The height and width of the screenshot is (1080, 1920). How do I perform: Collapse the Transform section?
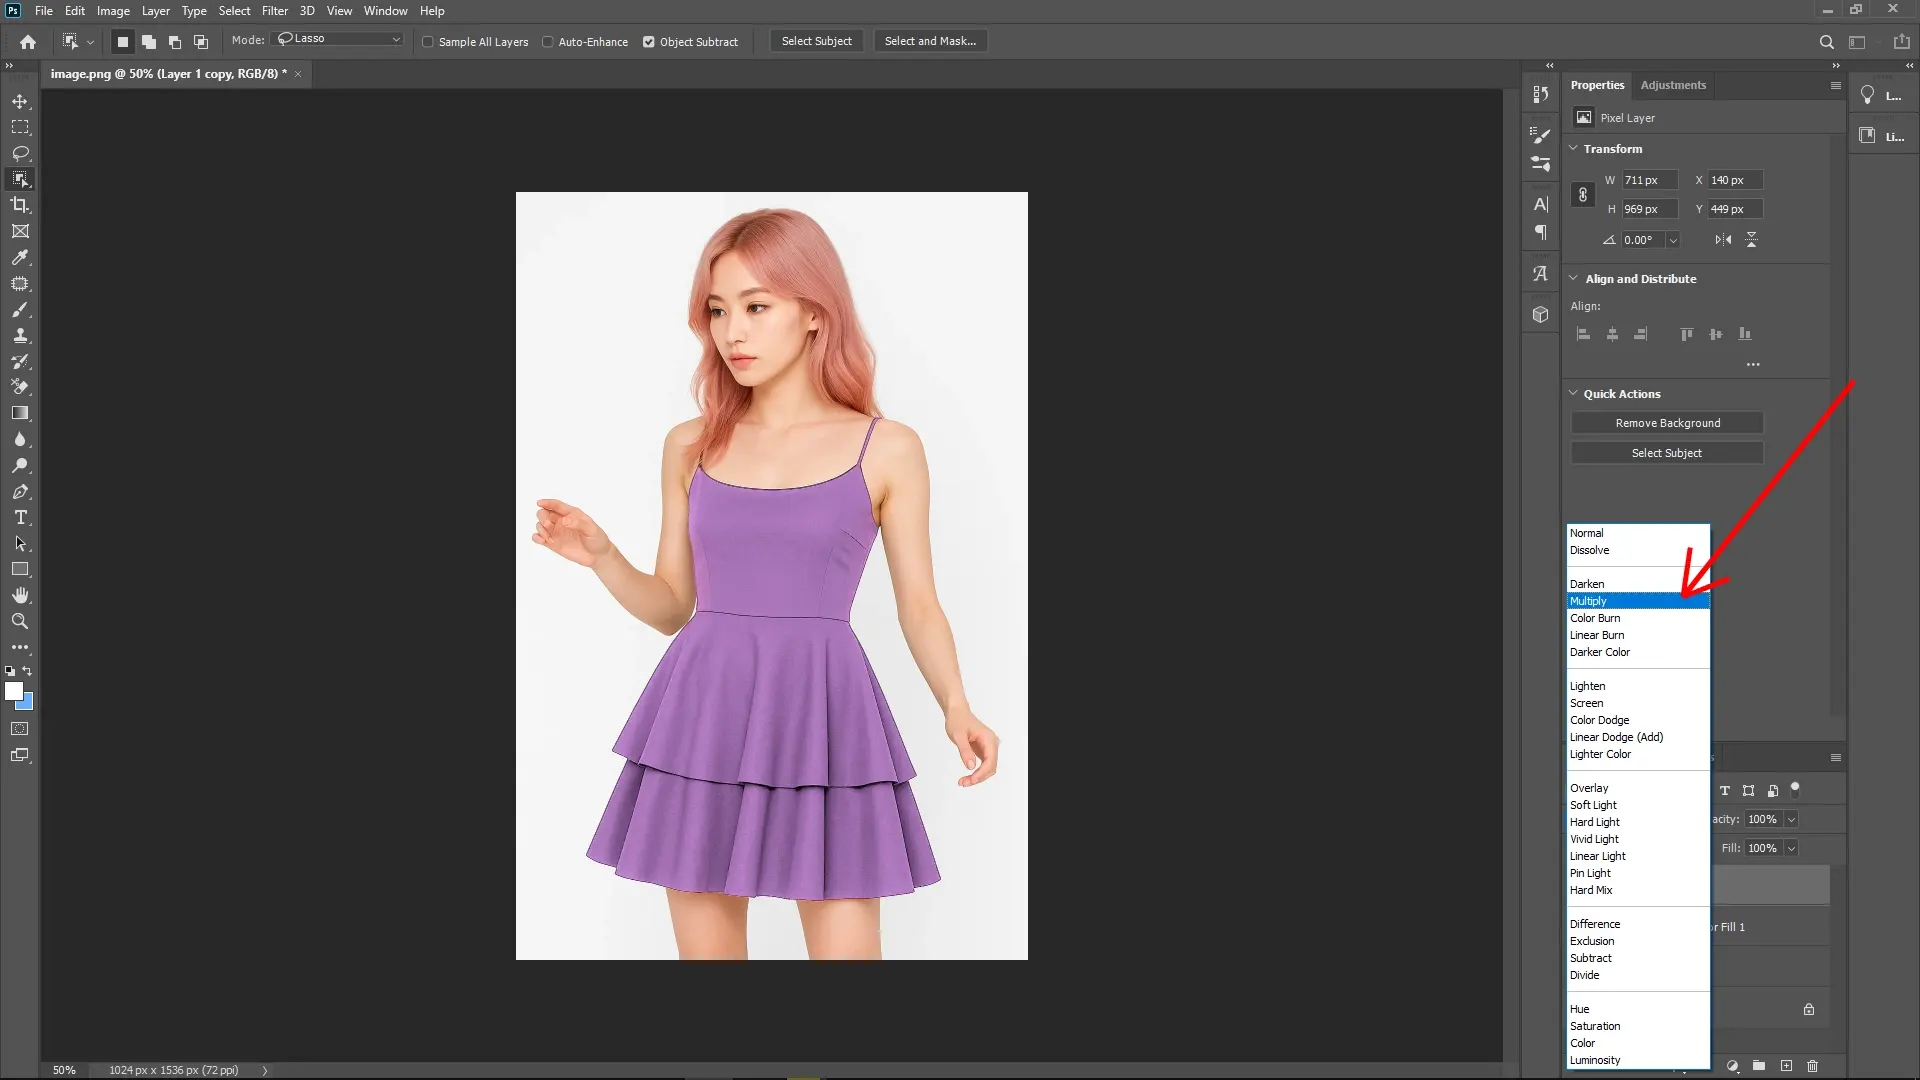(1575, 148)
